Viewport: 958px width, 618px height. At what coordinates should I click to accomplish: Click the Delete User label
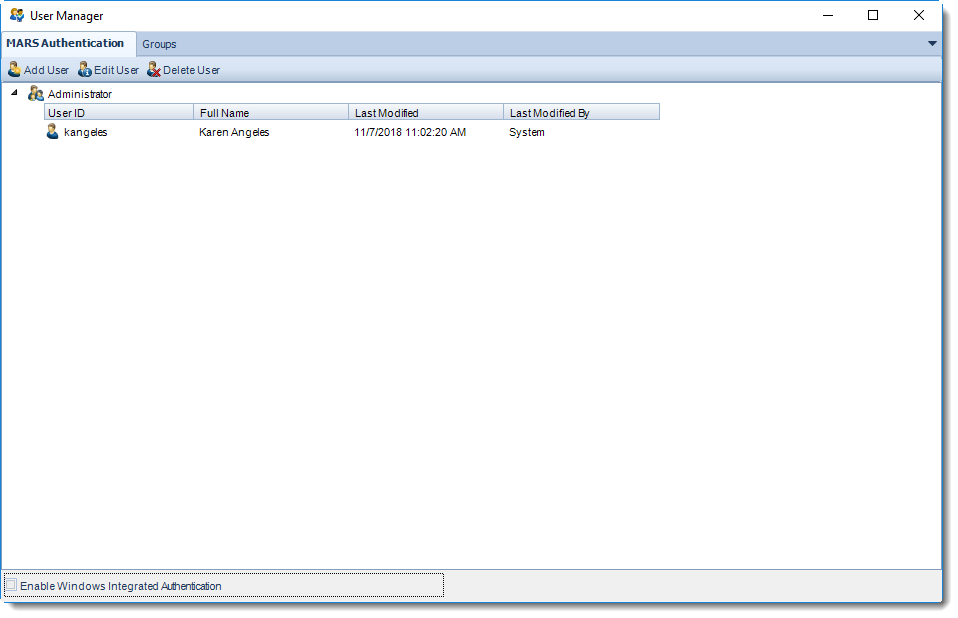[x=191, y=70]
